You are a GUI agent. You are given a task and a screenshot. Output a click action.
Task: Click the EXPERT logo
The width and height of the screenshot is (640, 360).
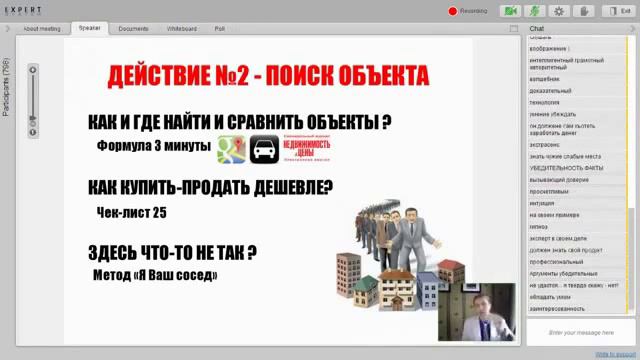click(x=23, y=10)
